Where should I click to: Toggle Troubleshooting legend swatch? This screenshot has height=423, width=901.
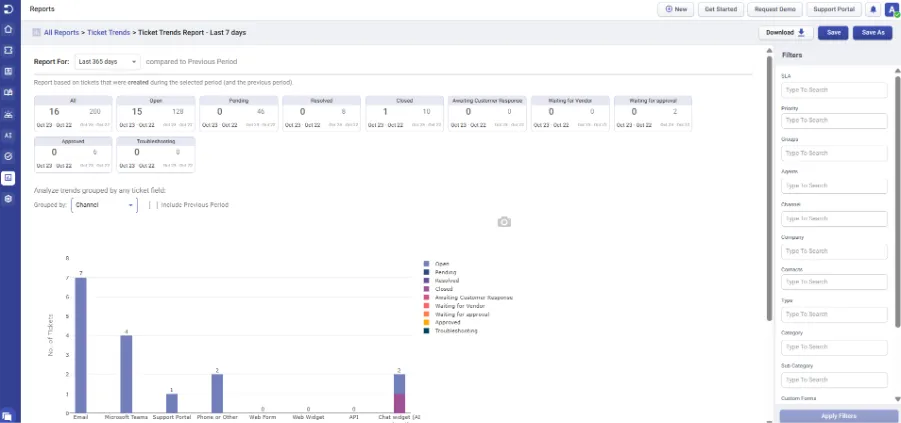[x=426, y=331]
